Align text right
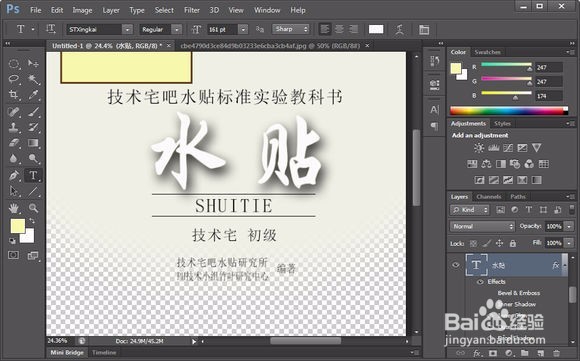580x361 pixels. pyautogui.click(x=353, y=29)
